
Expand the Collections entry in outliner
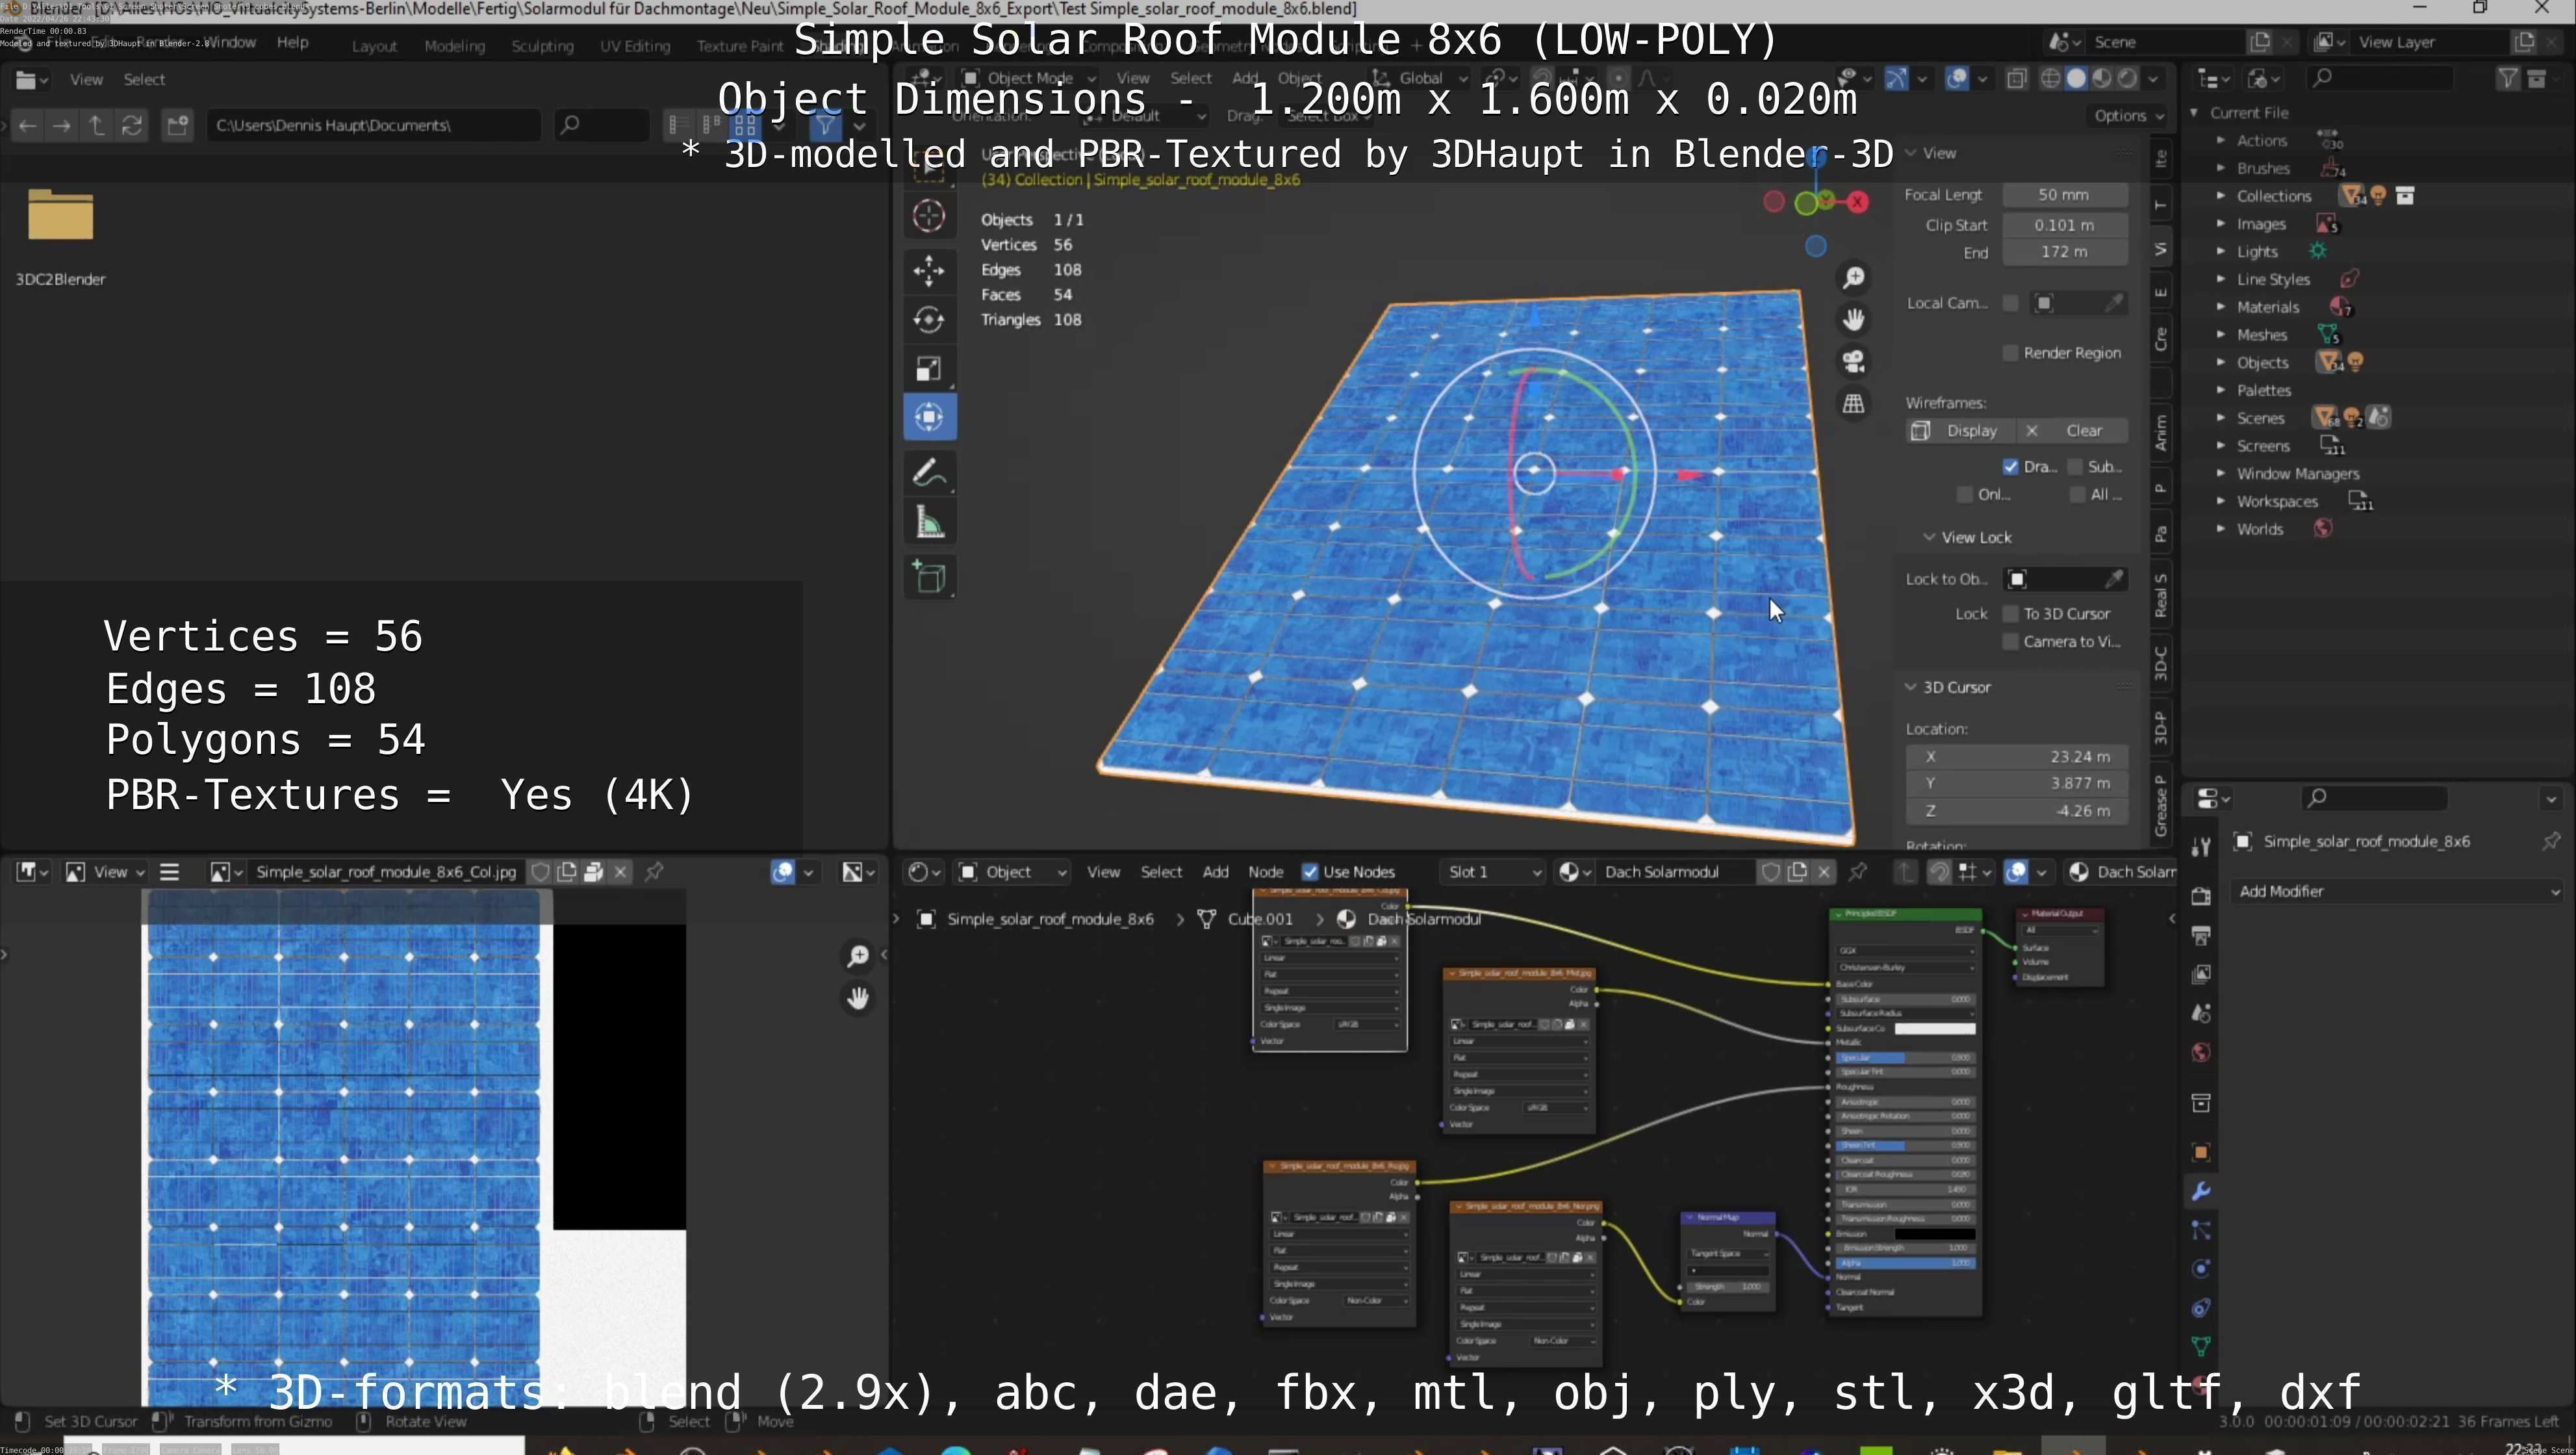2221,196
